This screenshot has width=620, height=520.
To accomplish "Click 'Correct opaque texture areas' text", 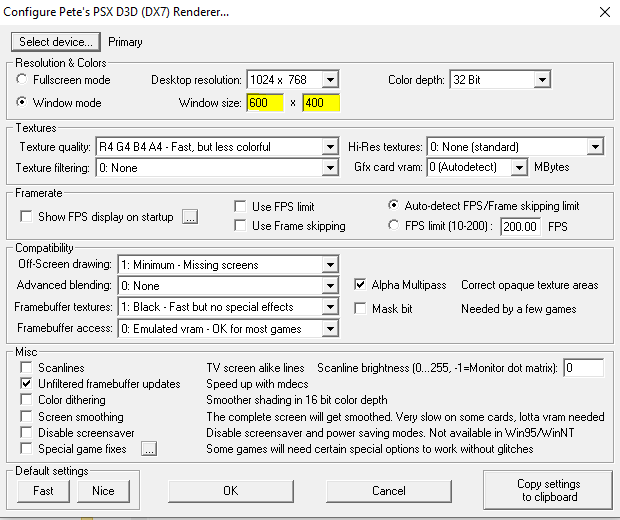I will [530, 285].
